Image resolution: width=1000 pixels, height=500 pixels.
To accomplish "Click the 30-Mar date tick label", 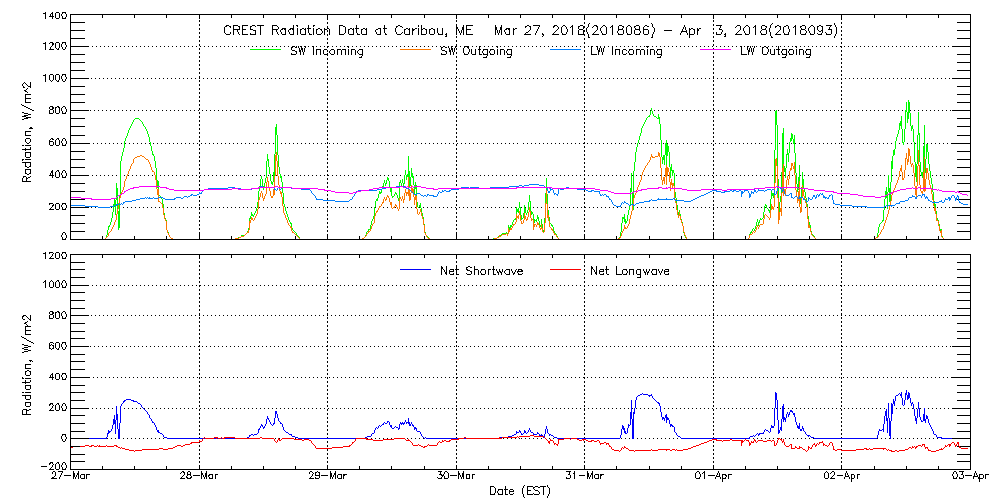I will point(456,477).
